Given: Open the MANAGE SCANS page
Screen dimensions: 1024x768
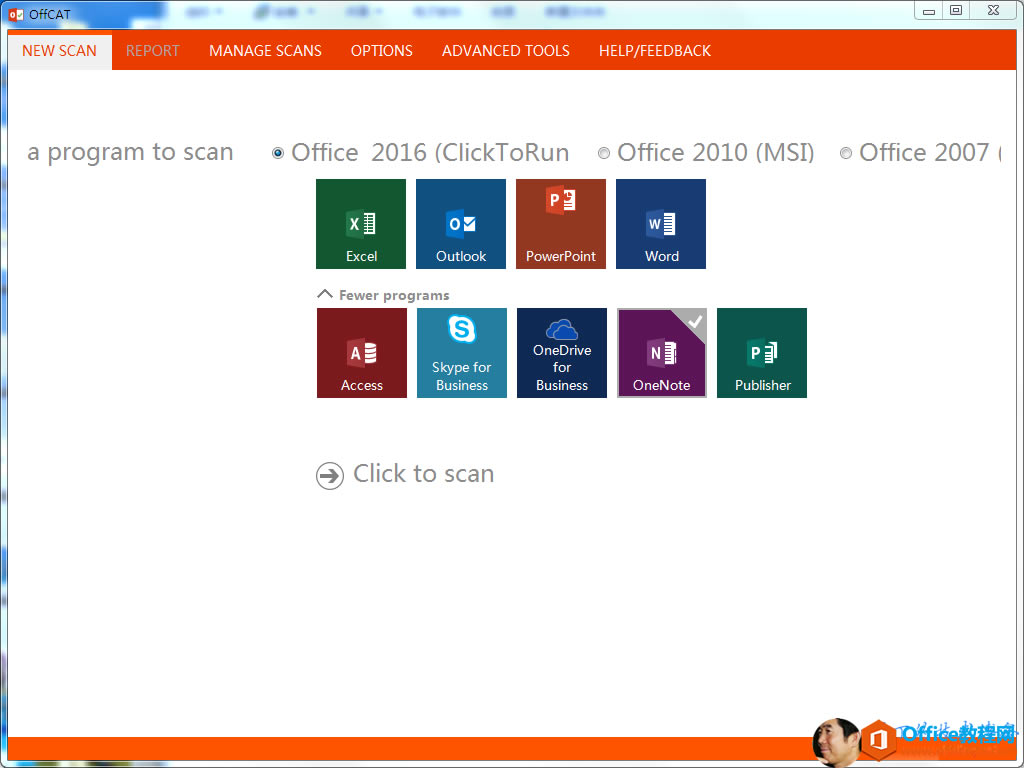Looking at the screenshot, I should point(265,50).
